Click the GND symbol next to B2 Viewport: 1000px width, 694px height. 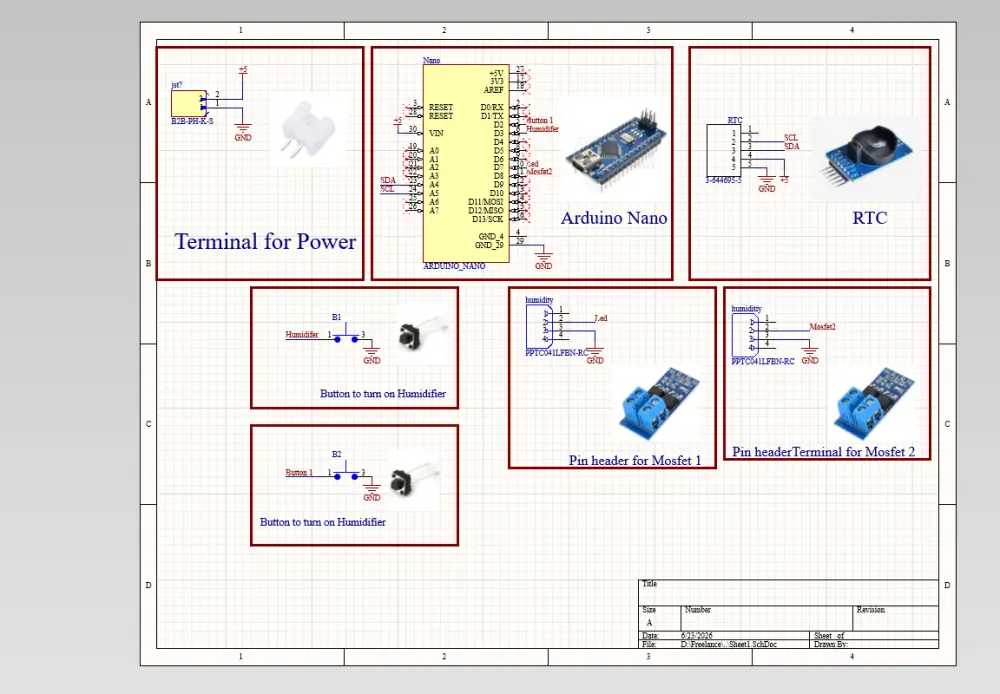372,492
